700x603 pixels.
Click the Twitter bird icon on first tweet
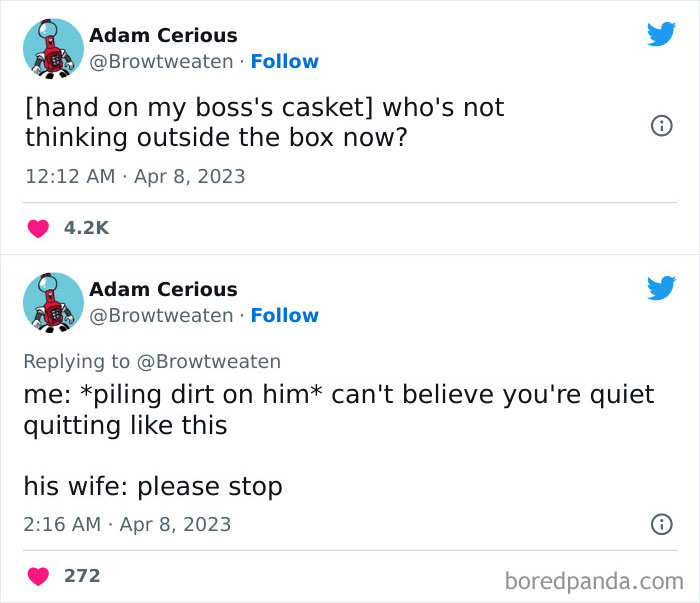(662, 34)
